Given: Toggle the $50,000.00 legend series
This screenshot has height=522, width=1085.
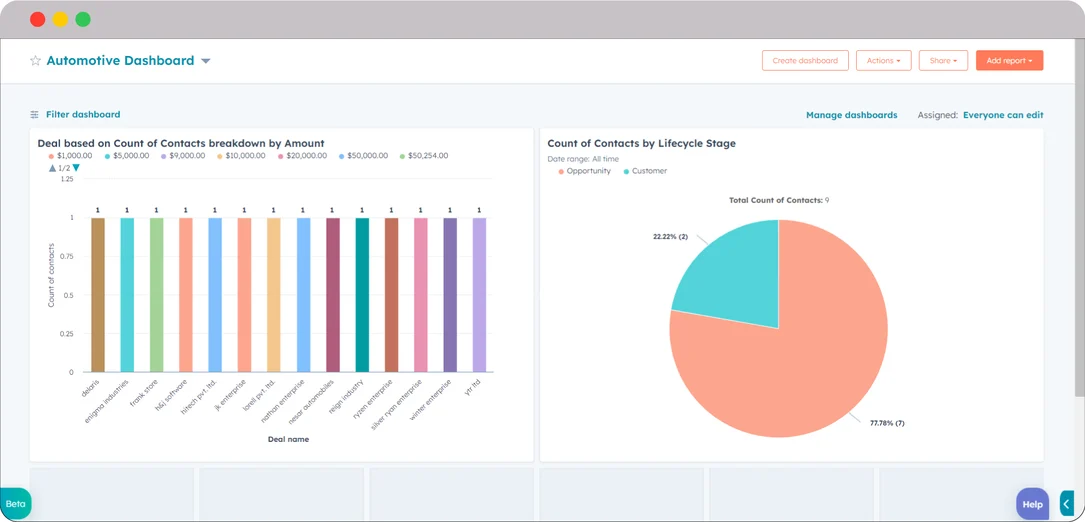Looking at the screenshot, I should (363, 156).
